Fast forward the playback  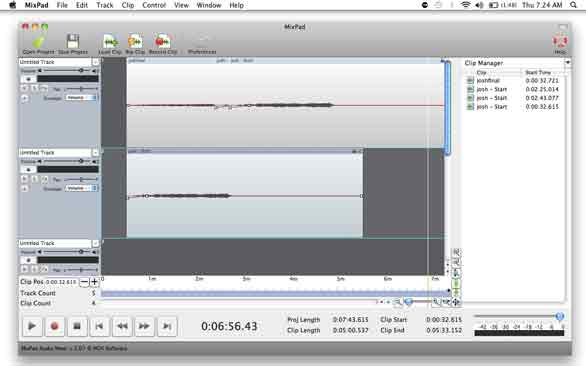click(x=144, y=326)
